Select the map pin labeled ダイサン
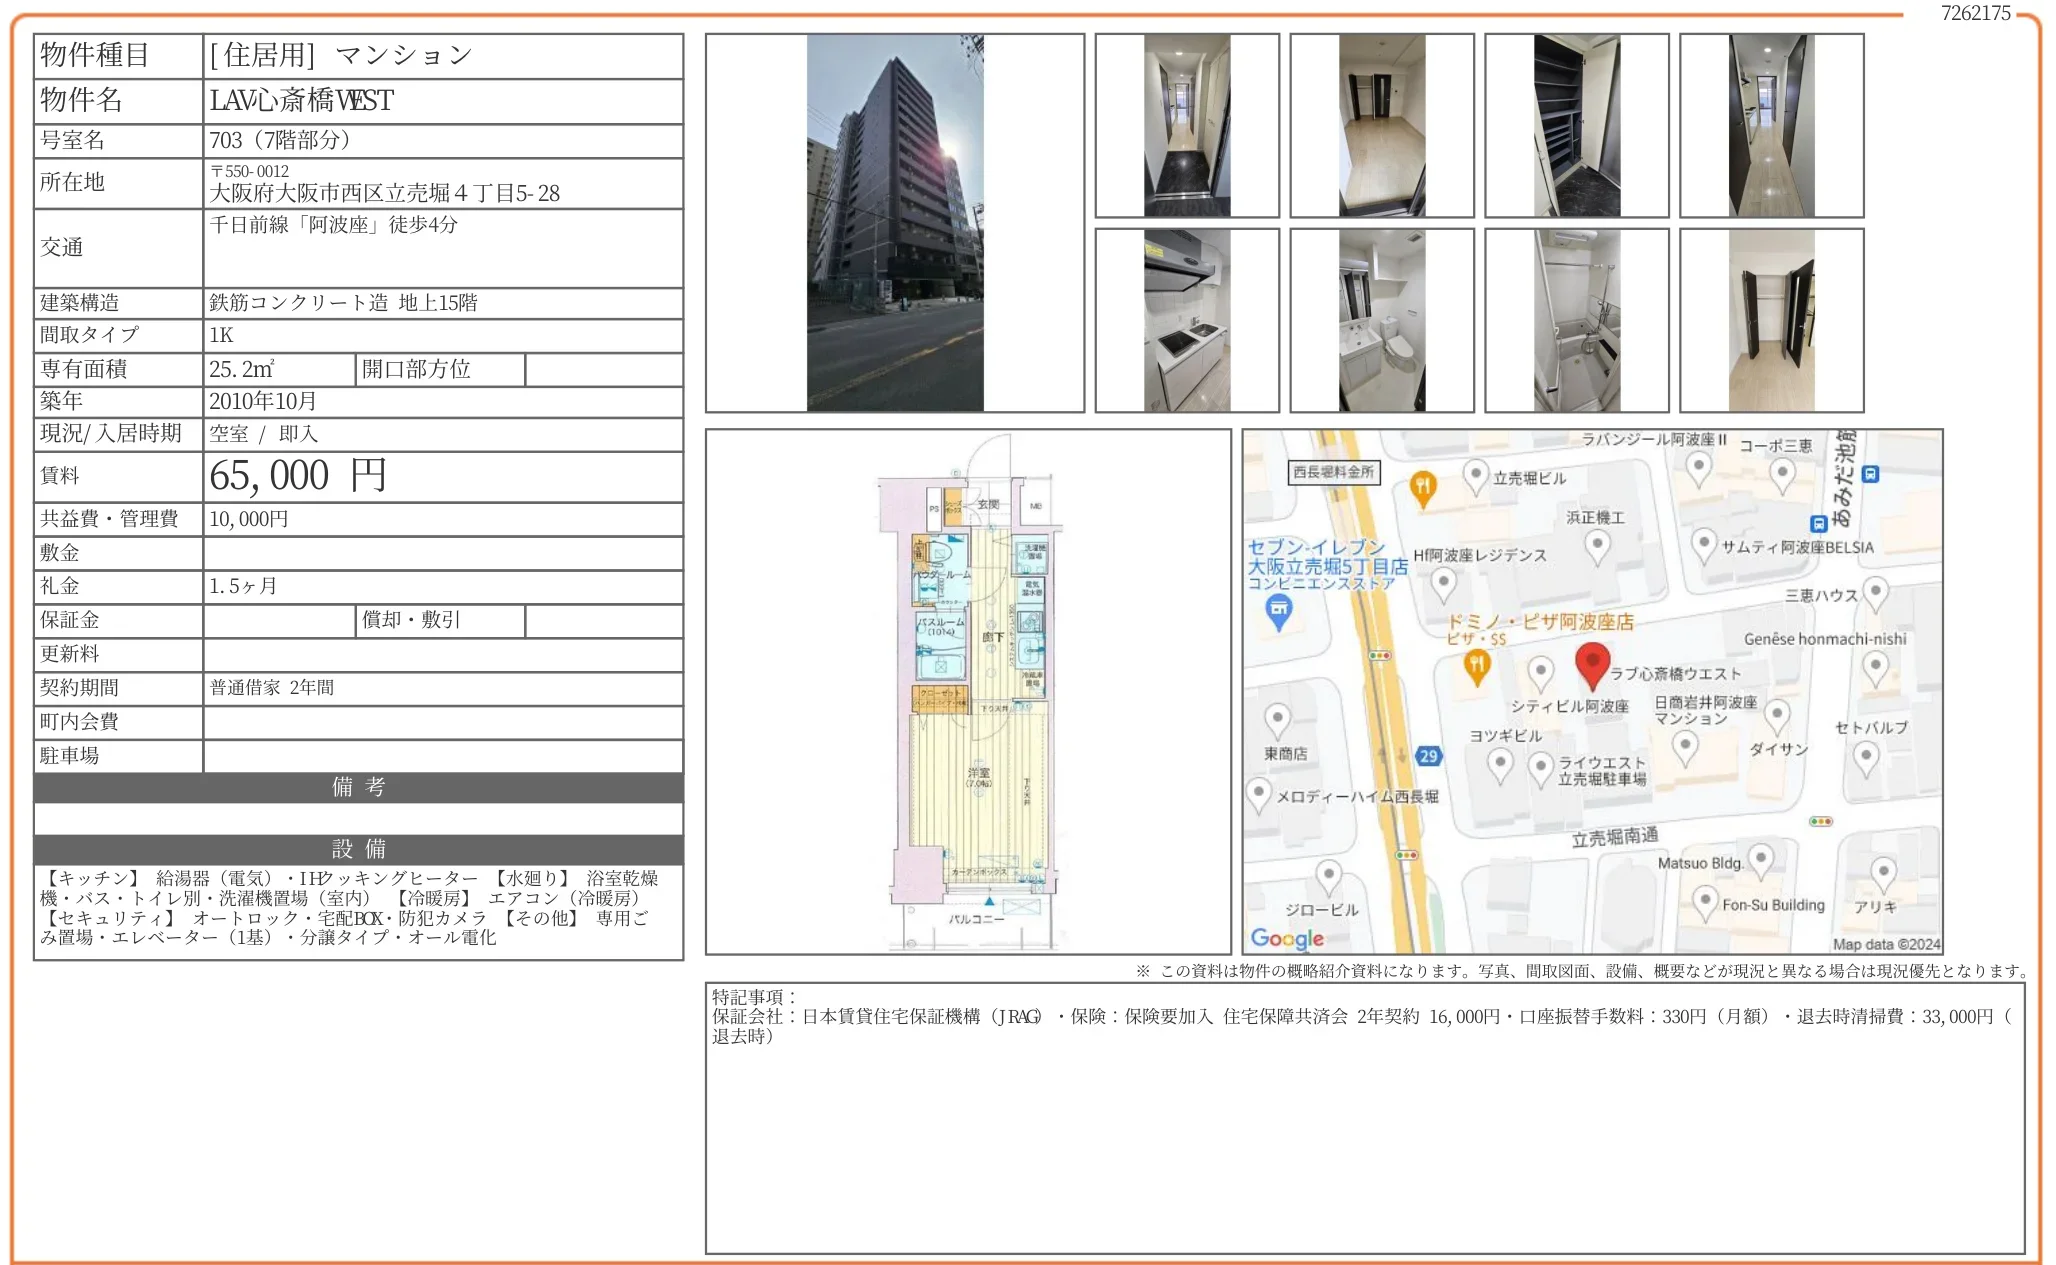The image size is (2056, 1265). [x=1777, y=714]
